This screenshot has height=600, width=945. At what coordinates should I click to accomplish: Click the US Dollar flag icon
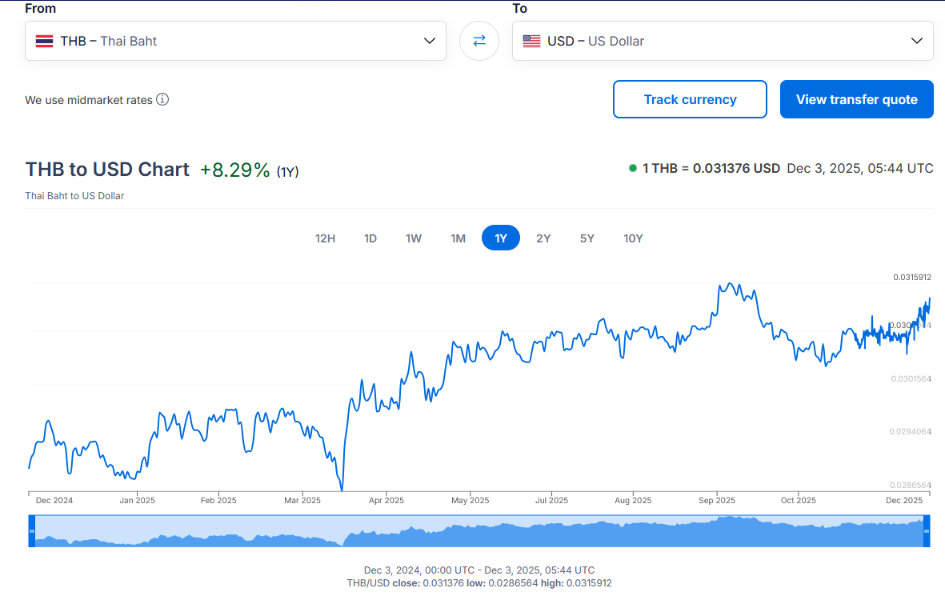[531, 41]
